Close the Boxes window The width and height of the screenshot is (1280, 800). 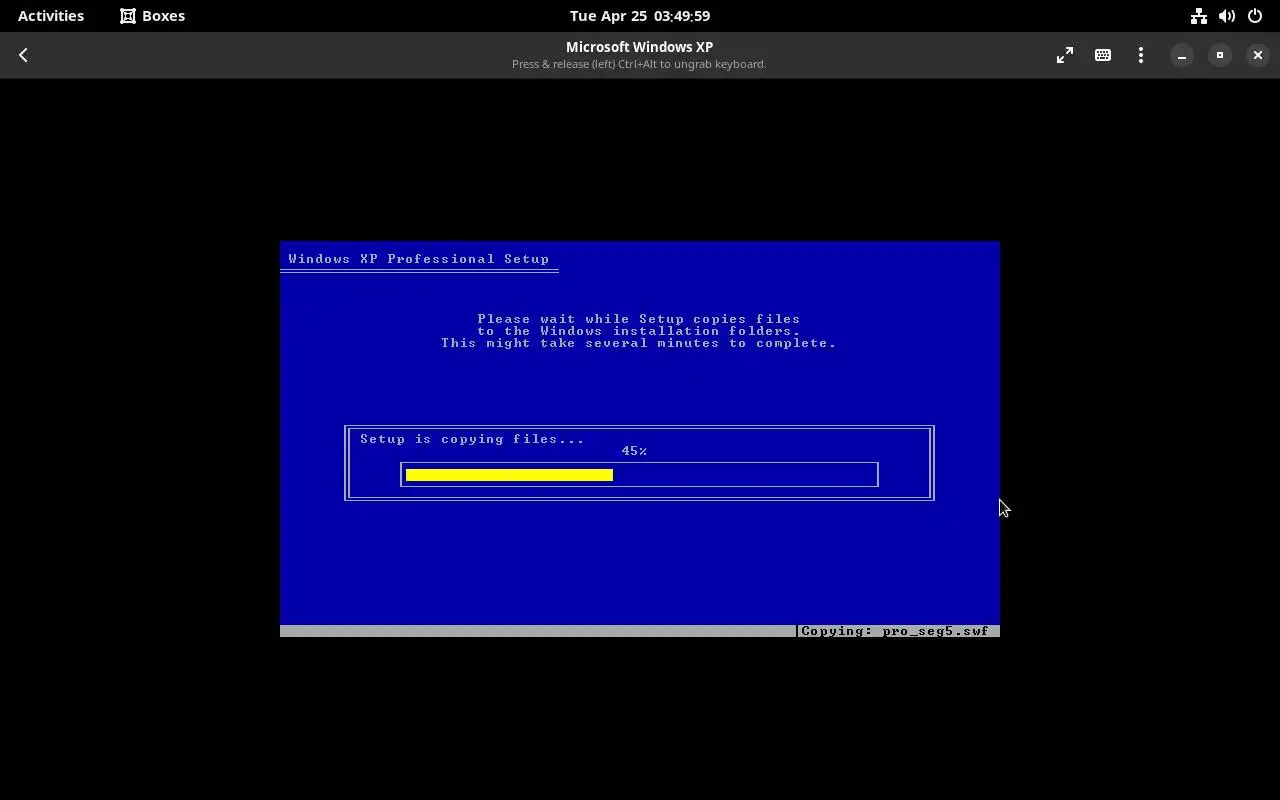[x=1258, y=55]
